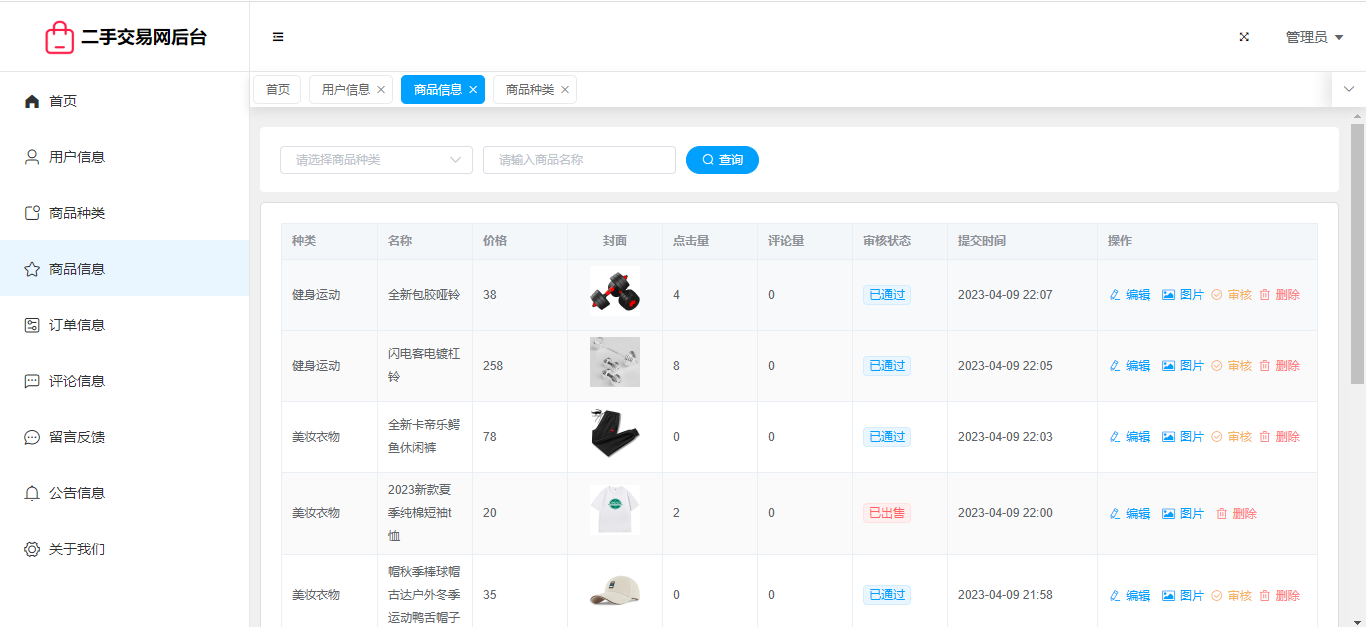
Task: Select 留言反馈 in the sidebar
Action: coord(76,437)
